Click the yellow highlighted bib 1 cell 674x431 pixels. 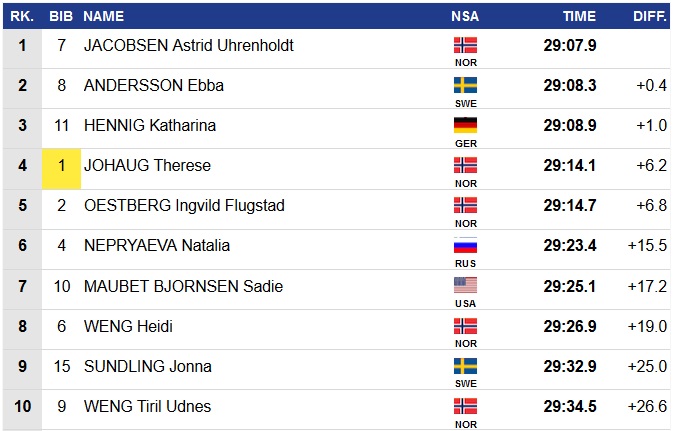point(61,166)
